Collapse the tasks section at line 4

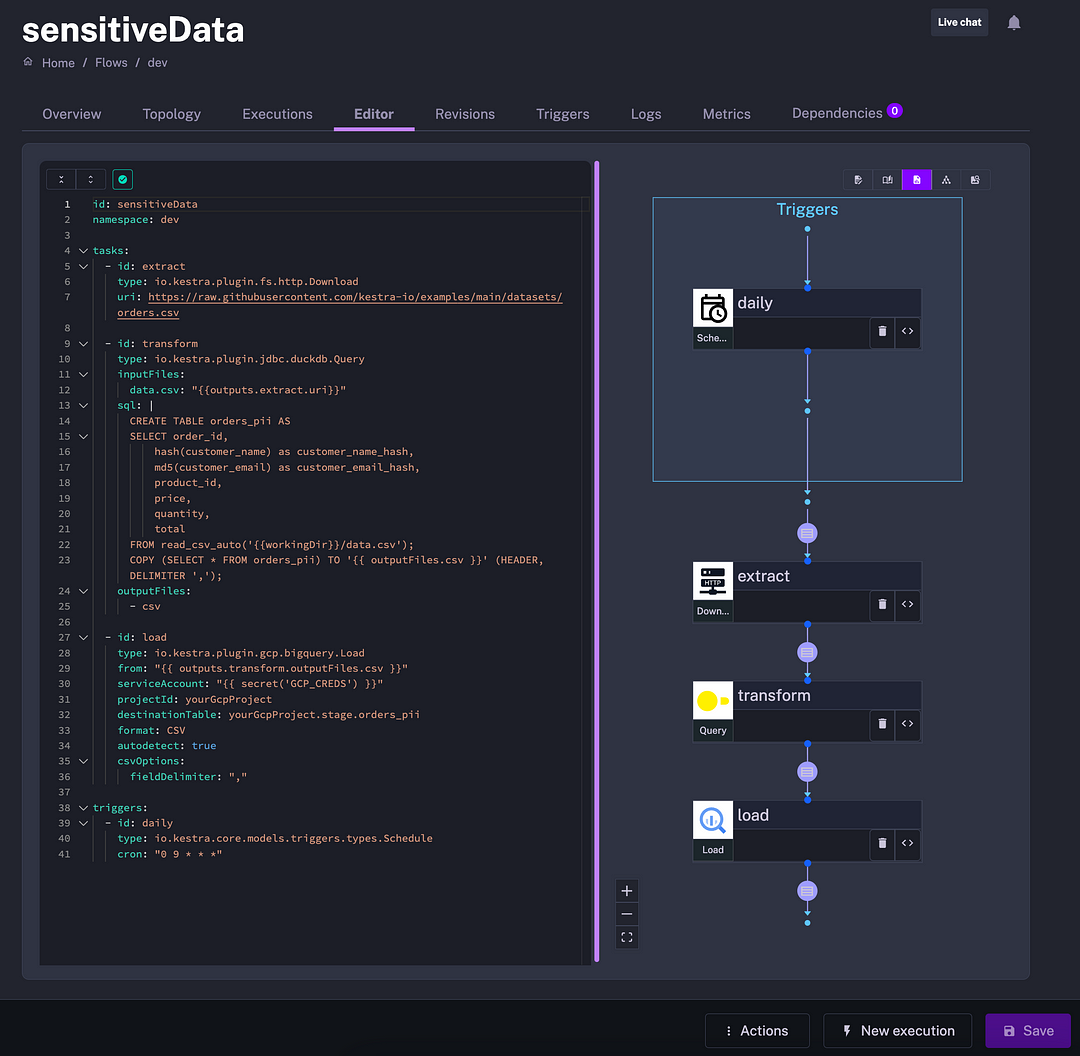(x=83, y=251)
